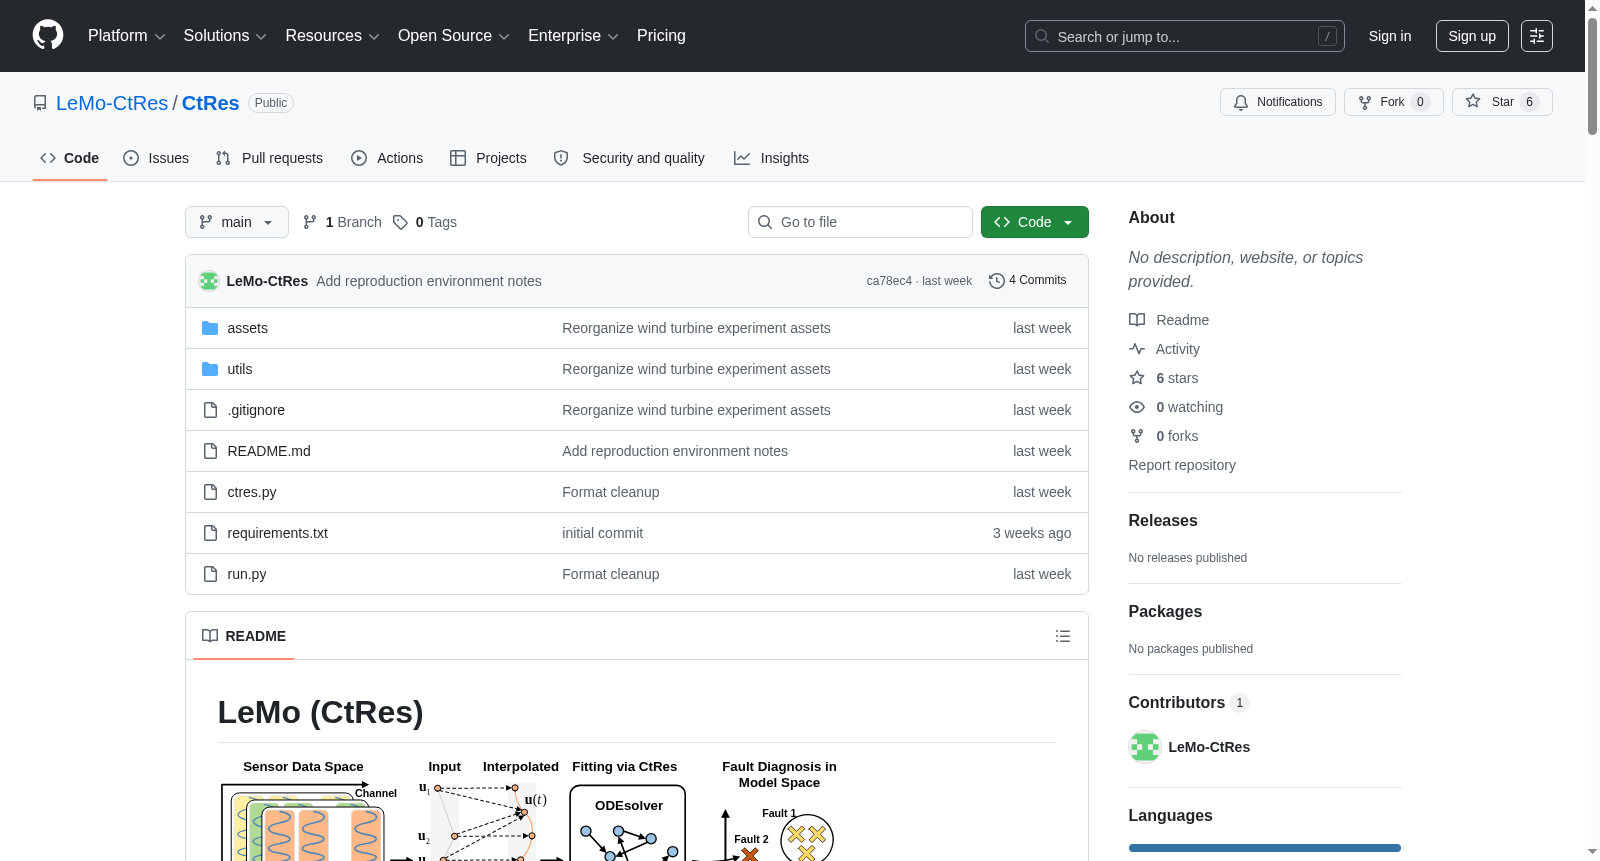The width and height of the screenshot is (1600, 861).
Task: Click LeMo-CtRes avatar in commit row
Action: coord(209,281)
